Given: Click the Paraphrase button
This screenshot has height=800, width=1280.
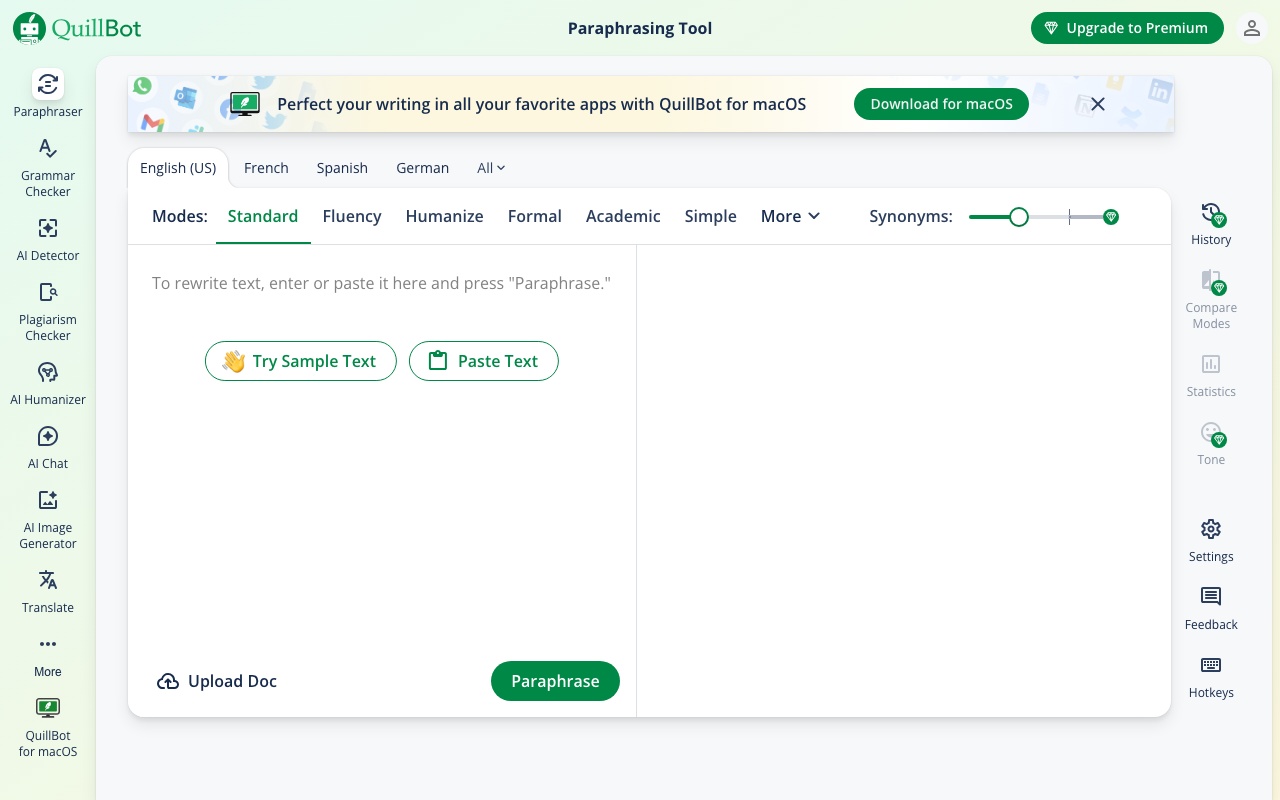Looking at the screenshot, I should pyautogui.click(x=555, y=681).
